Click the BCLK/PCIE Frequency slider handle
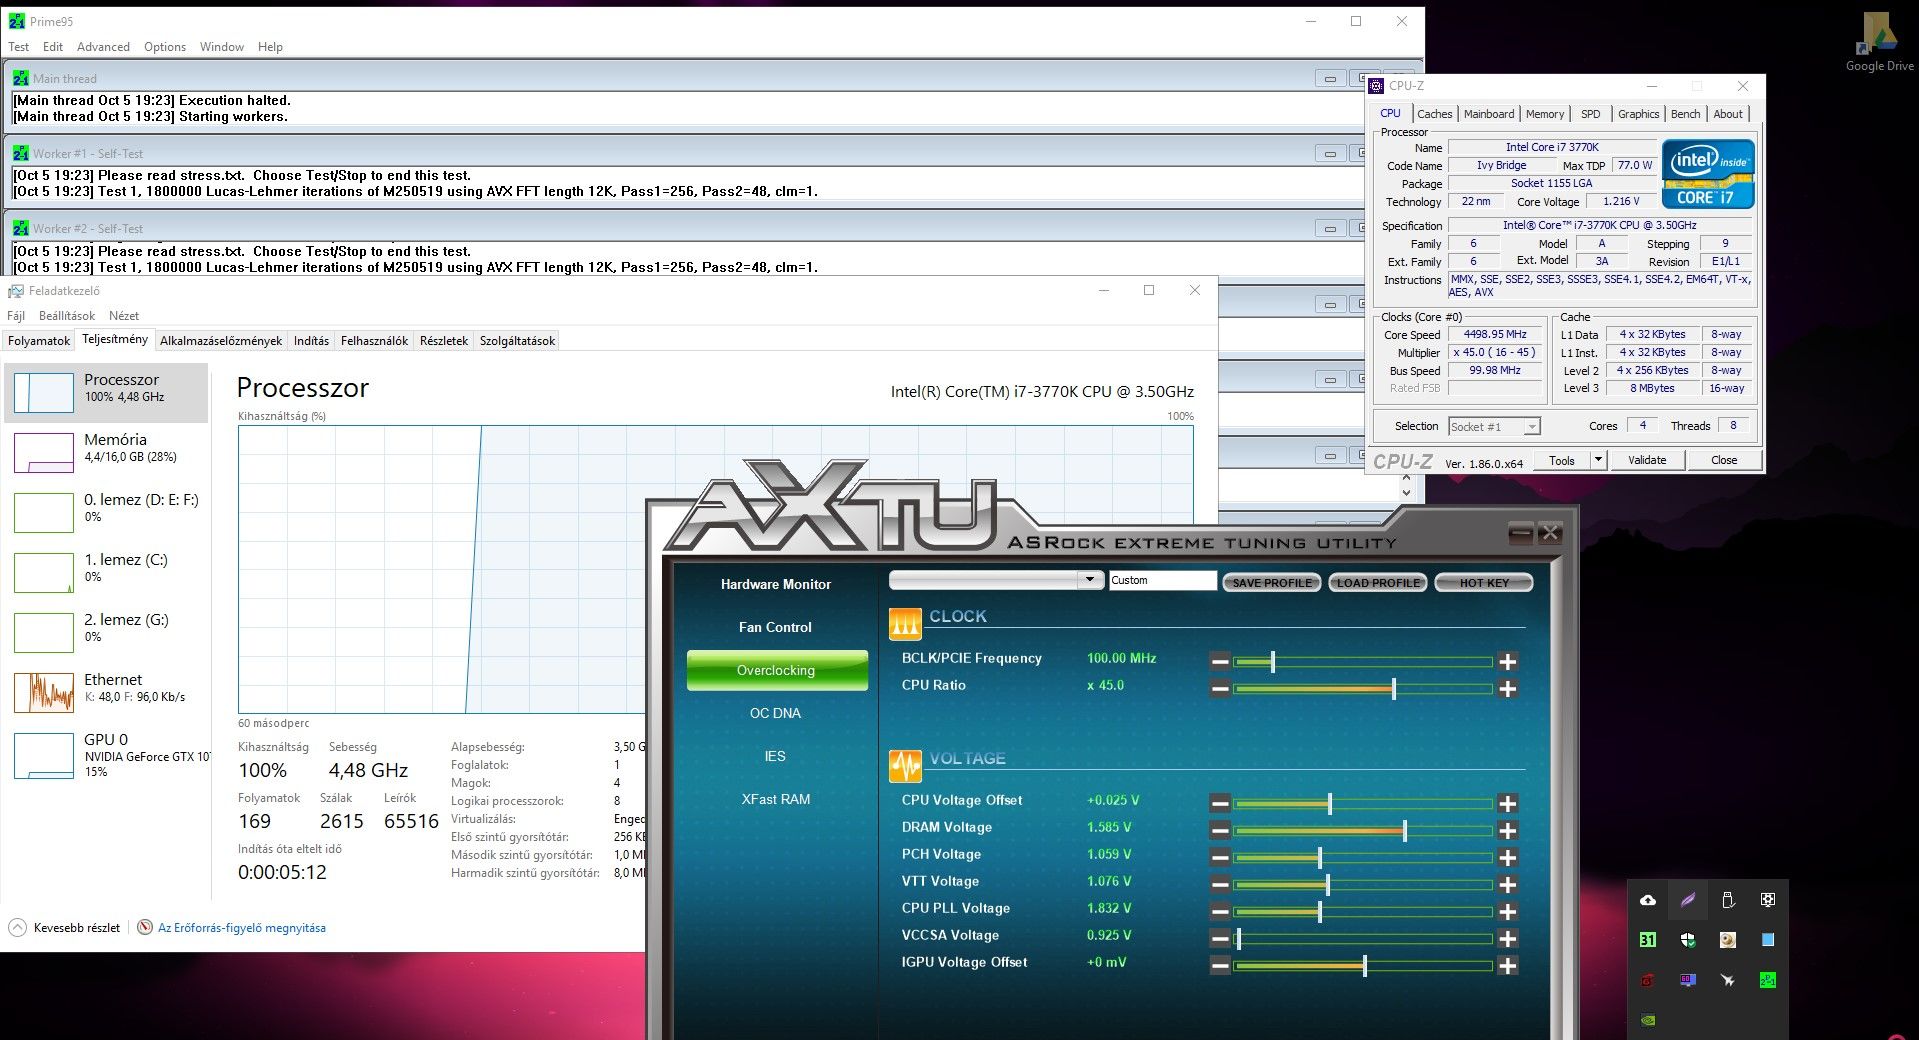Screen dimensions: 1919x1040 [x=1272, y=661]
